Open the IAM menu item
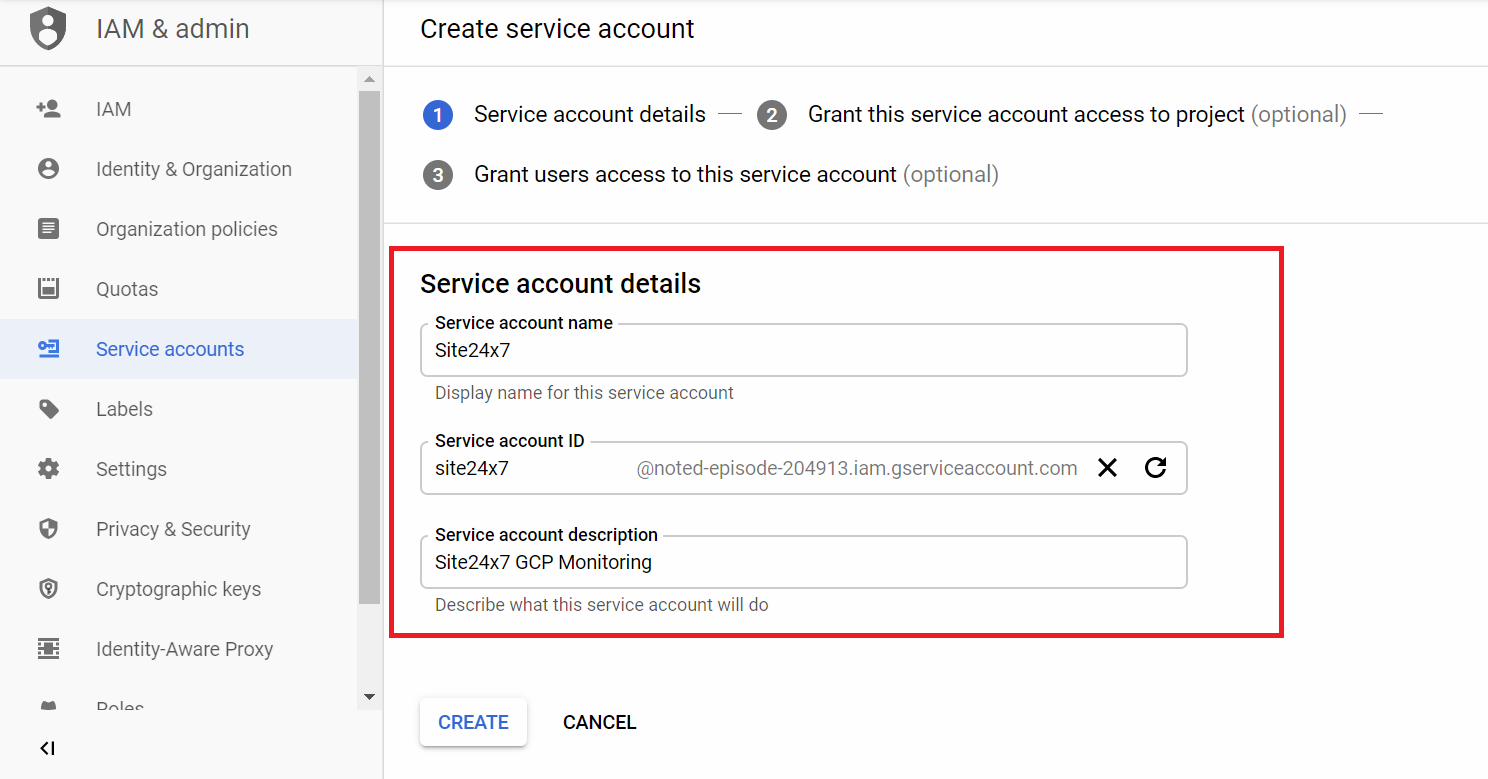 tap(179, 109)
